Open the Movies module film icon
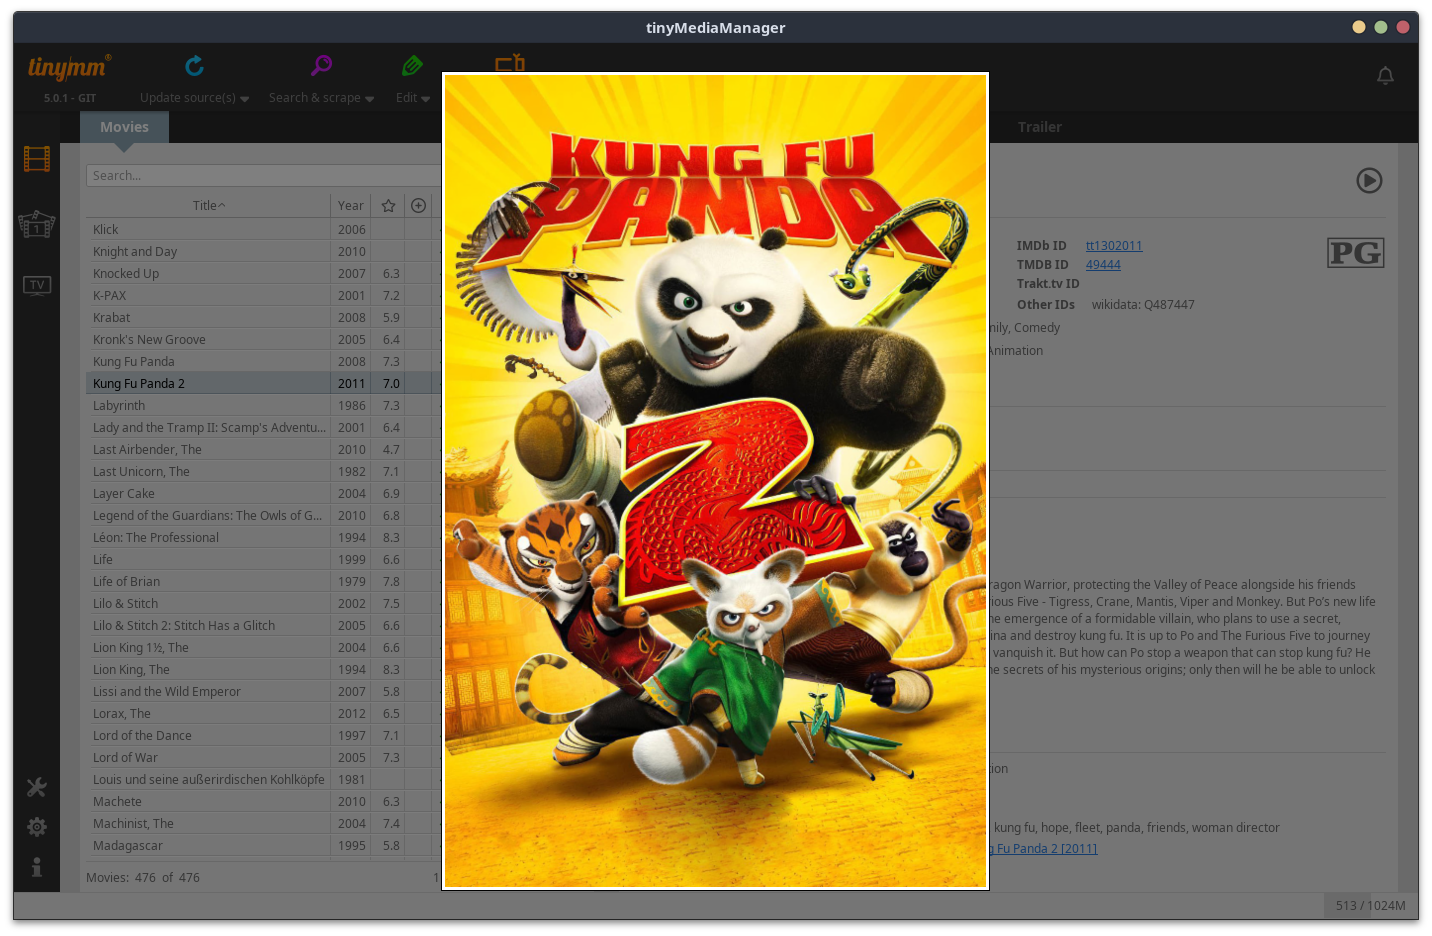 (37, 159)
